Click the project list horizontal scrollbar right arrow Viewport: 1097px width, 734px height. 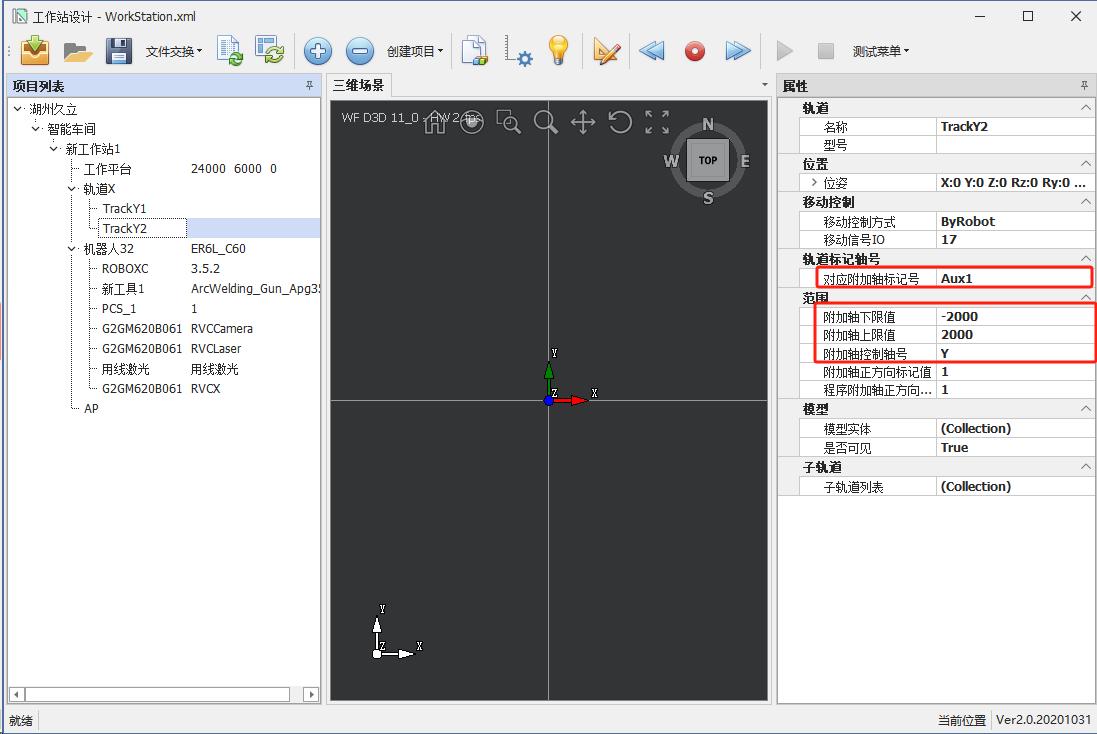coord(311,694)
